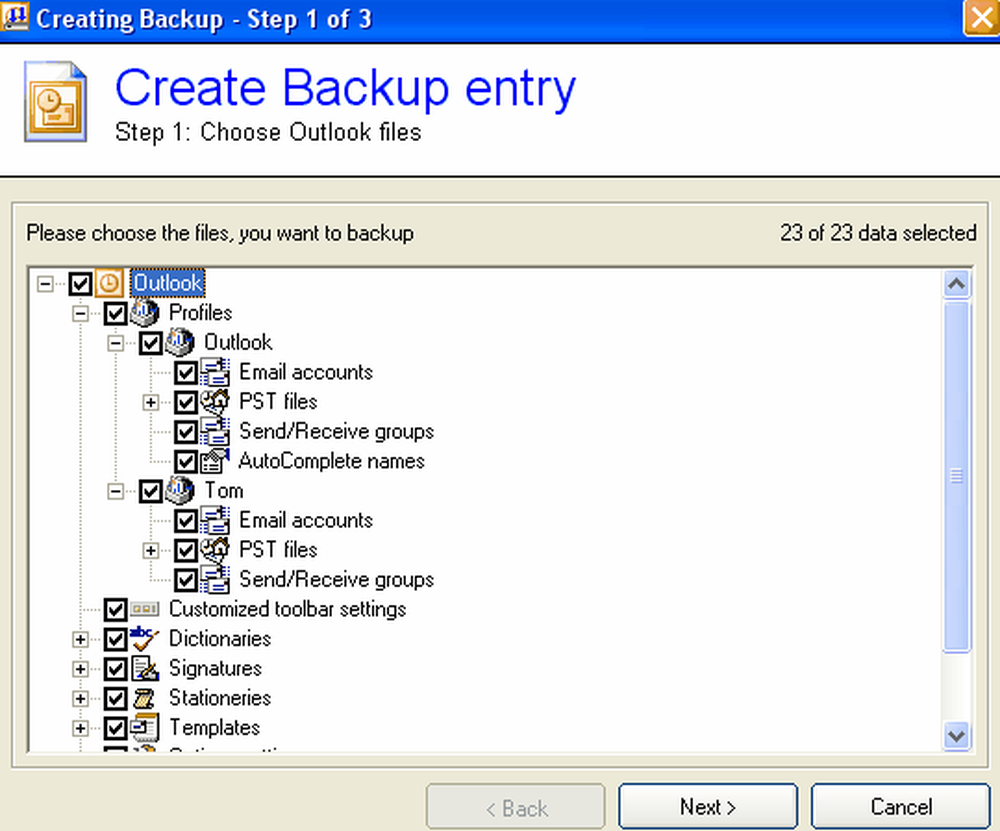Select the Stationeries label

[x=220, y=698]
